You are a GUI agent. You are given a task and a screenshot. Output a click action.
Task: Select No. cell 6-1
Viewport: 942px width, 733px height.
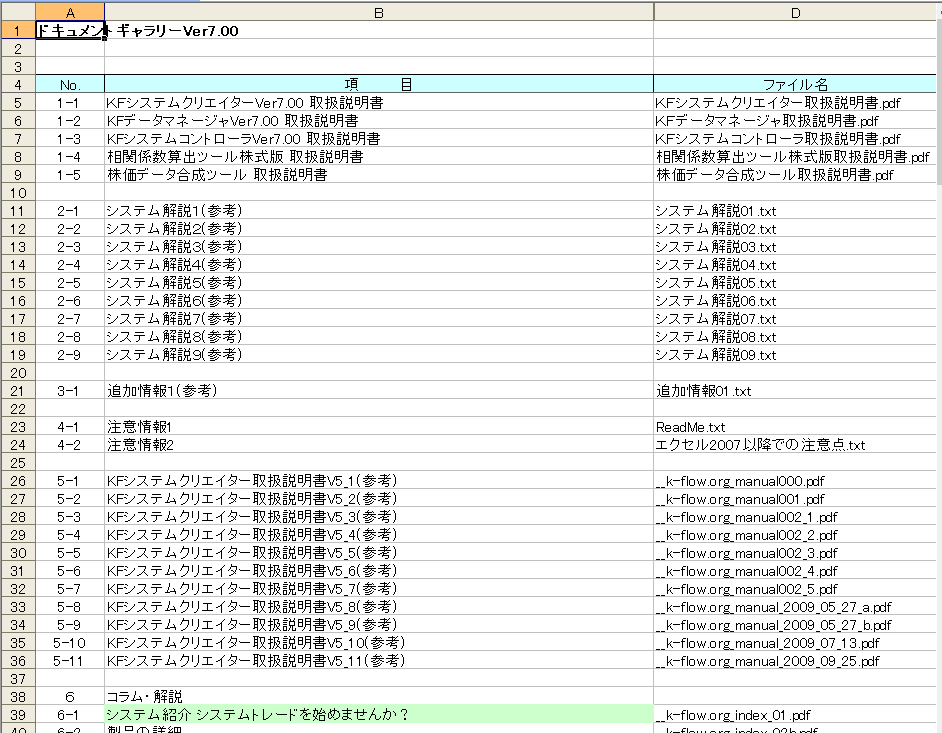(70, 715)
